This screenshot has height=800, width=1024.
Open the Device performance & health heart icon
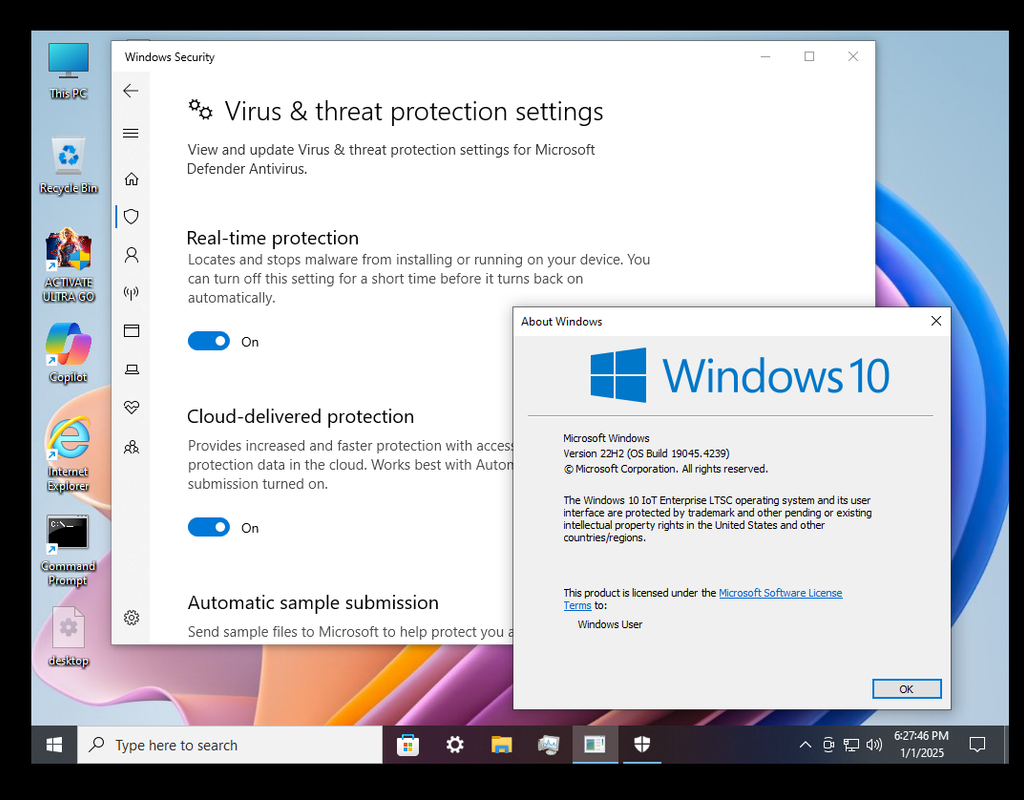pyautogui.click(x=131, y=408)
